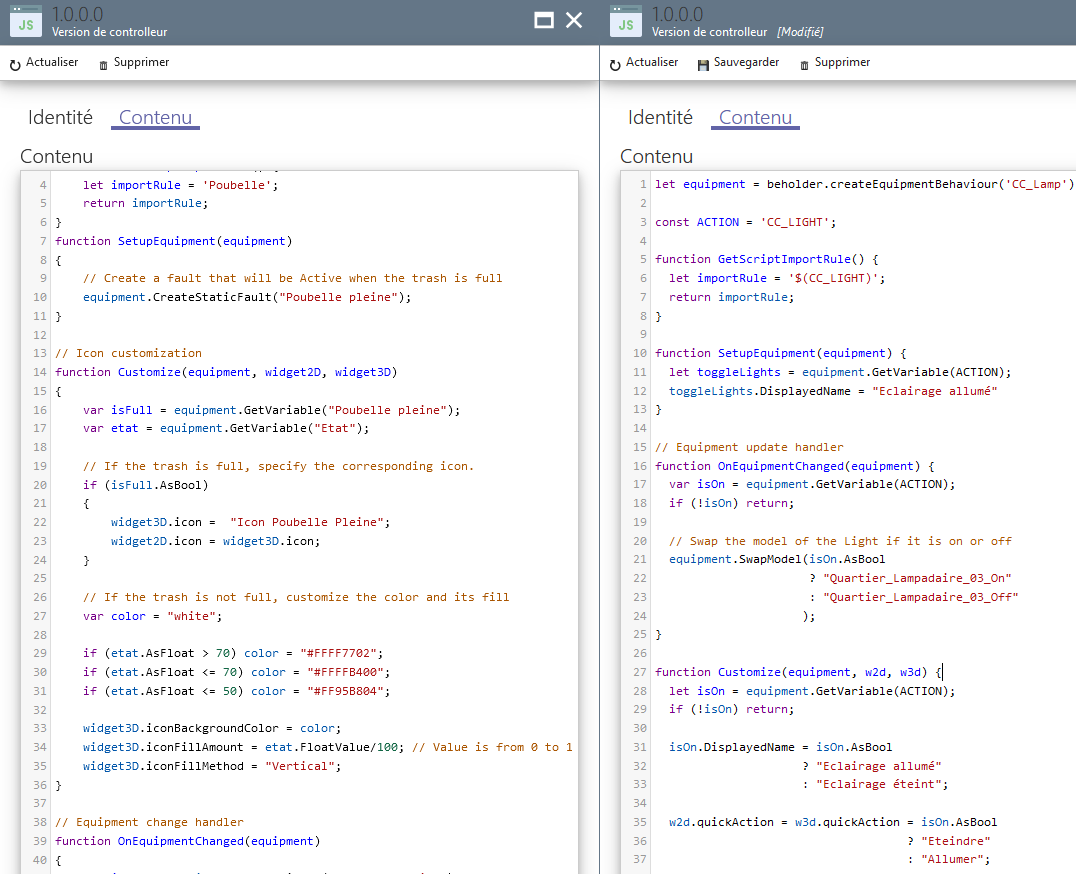
Task: Click the refresh icon in left panel toolbar
Action: (15, 65)
